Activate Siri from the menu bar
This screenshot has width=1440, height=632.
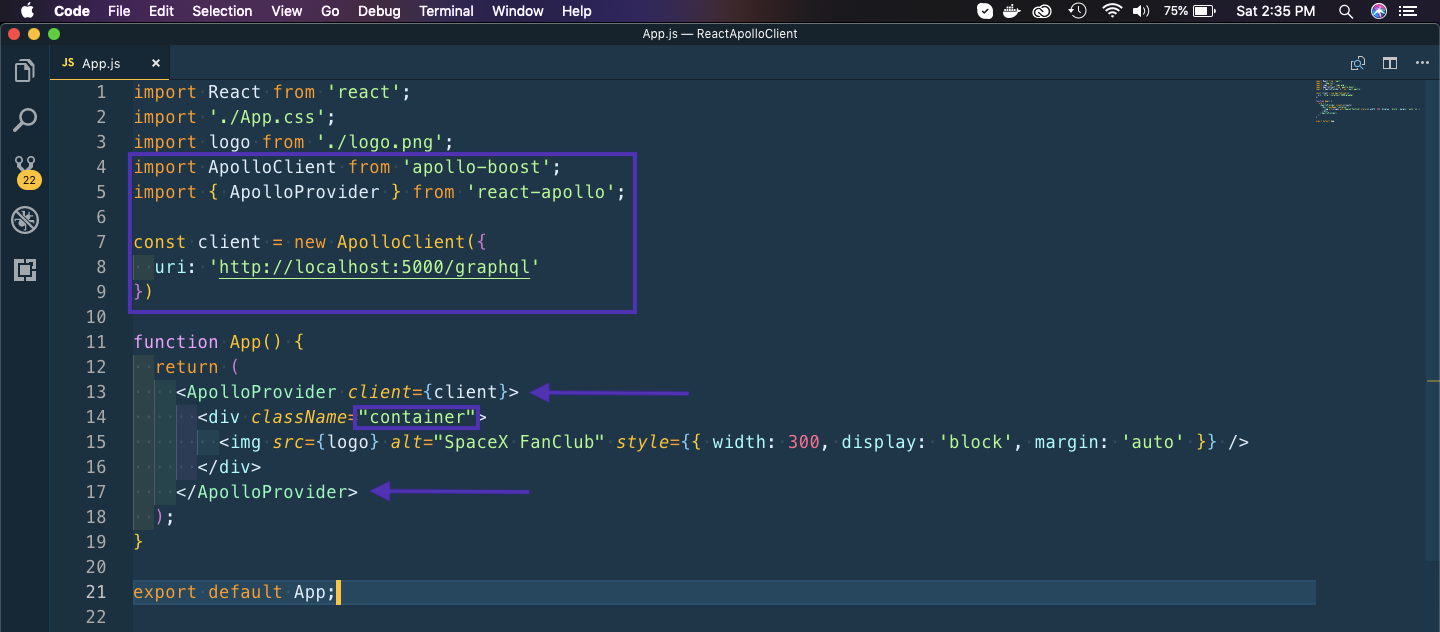coord(1380,11)
